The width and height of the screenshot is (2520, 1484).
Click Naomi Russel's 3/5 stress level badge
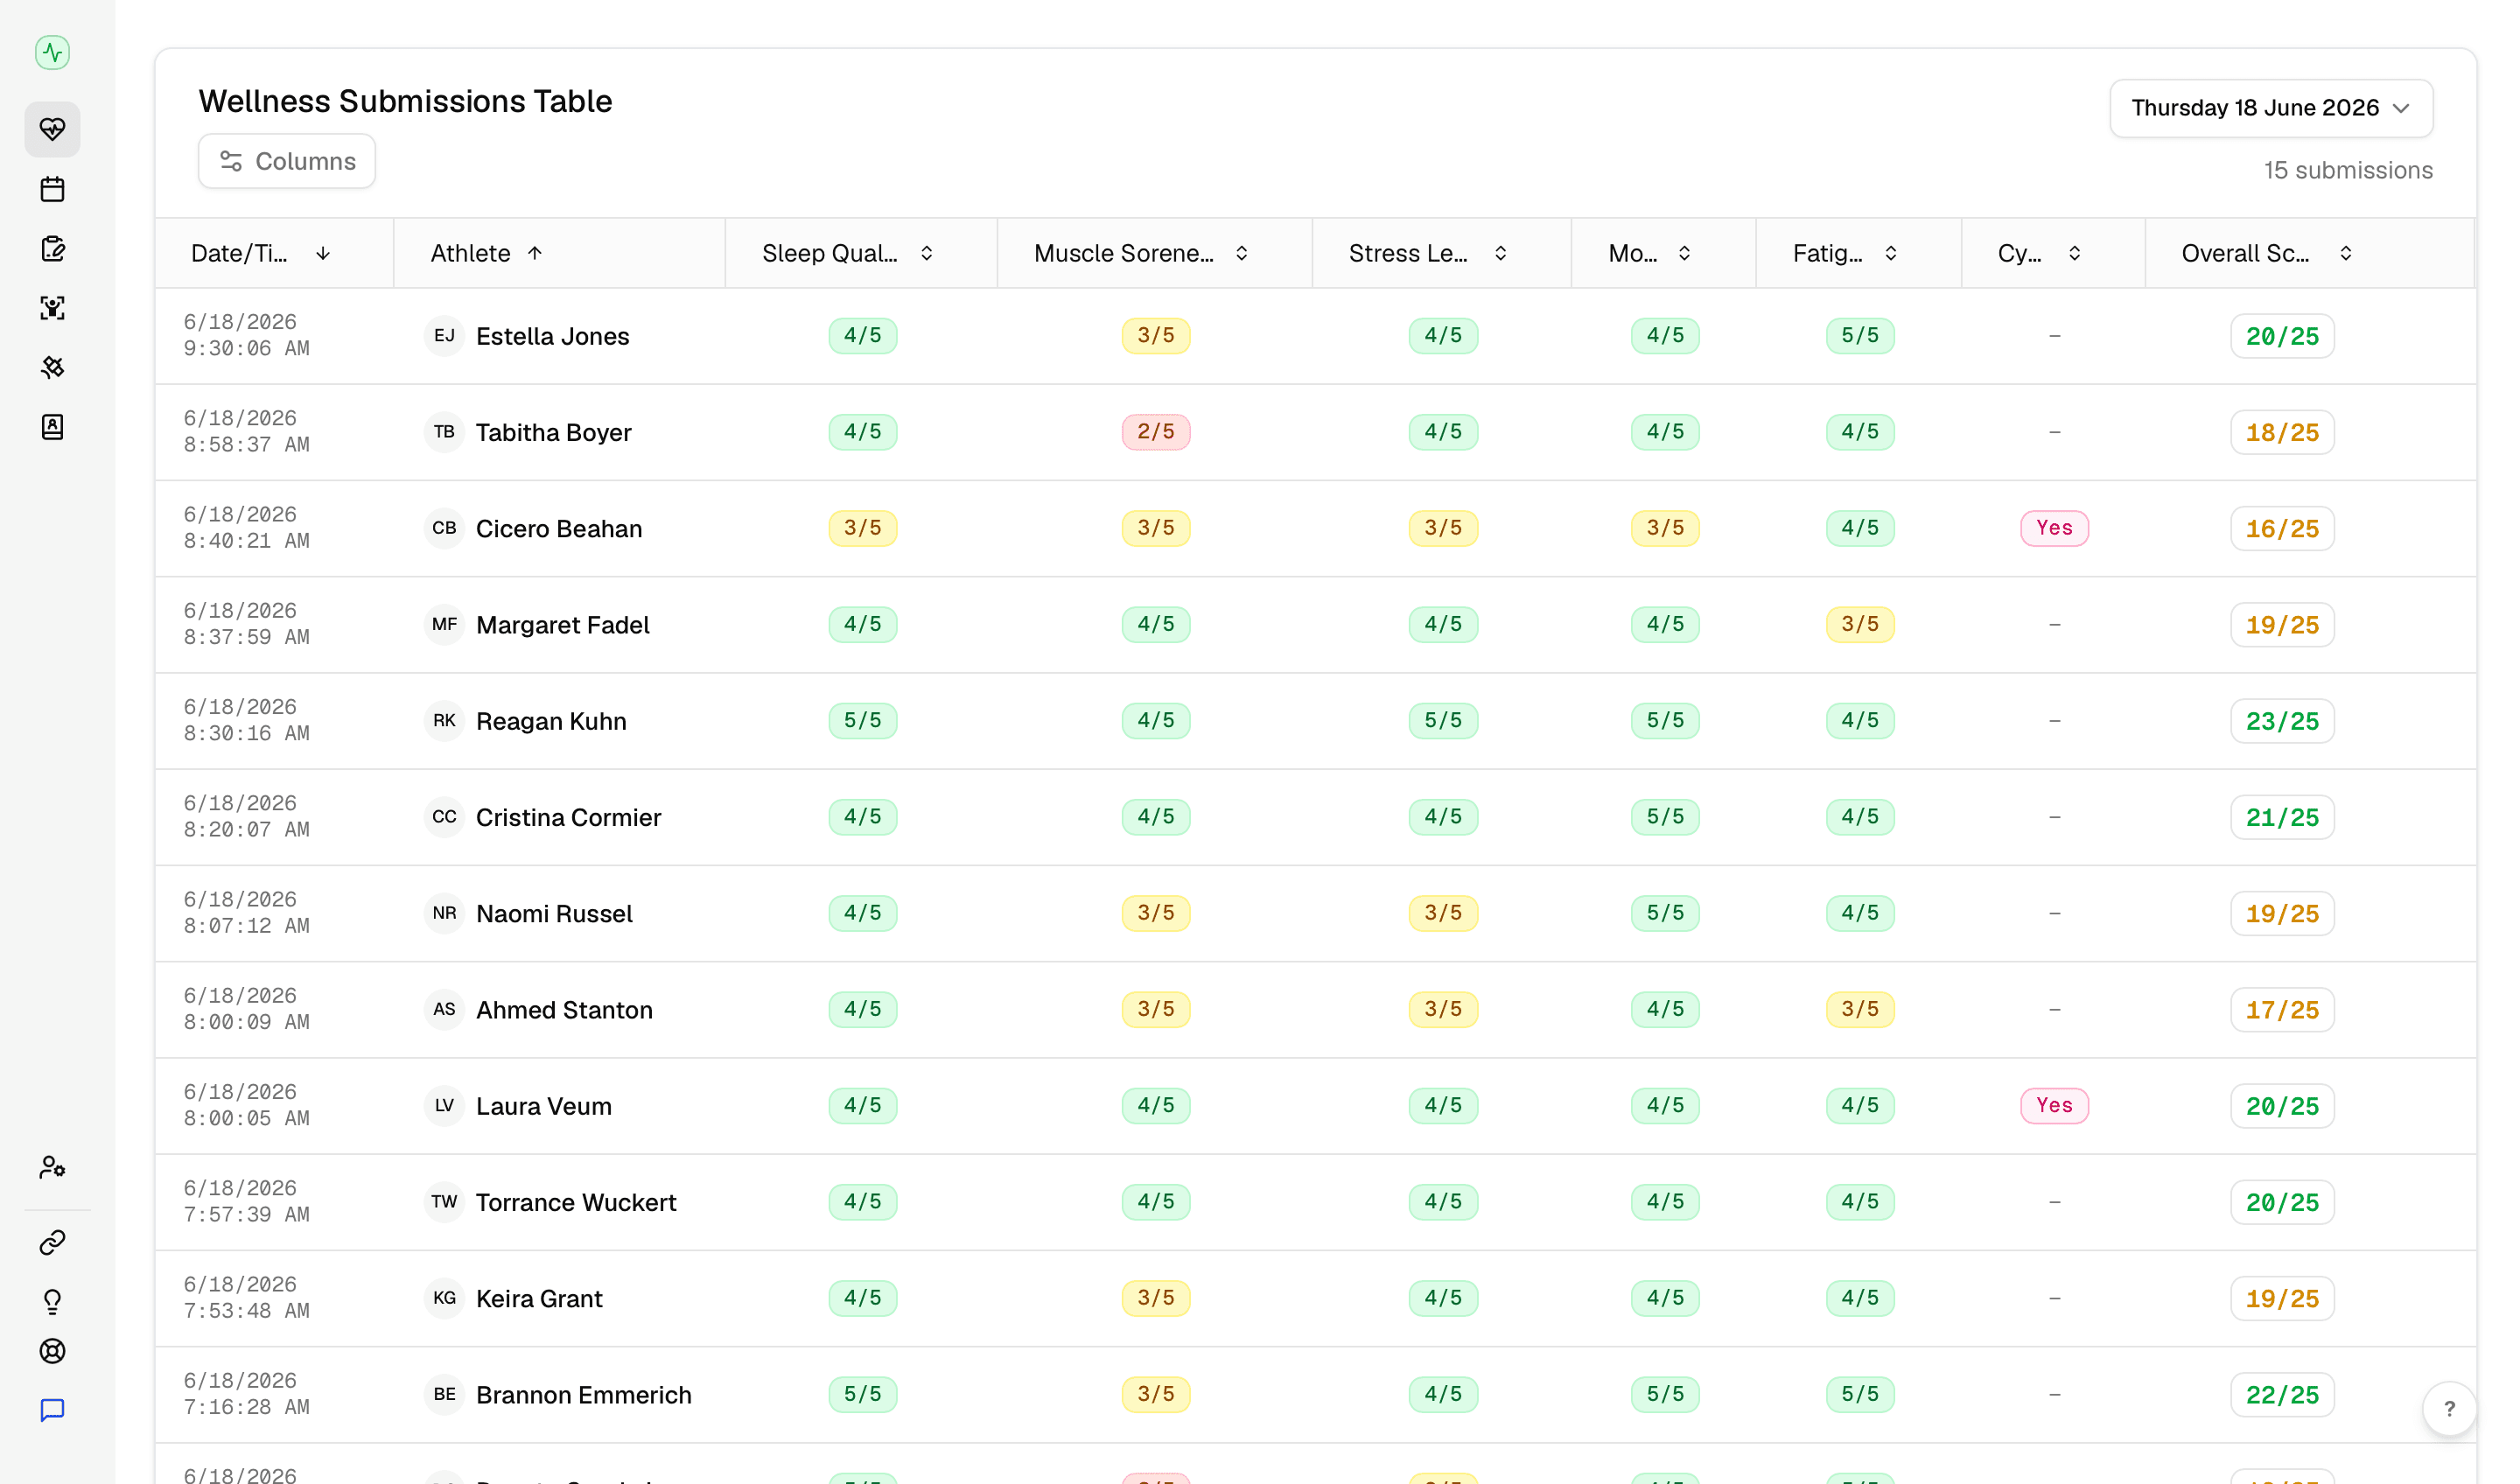tap(1442, 913)
